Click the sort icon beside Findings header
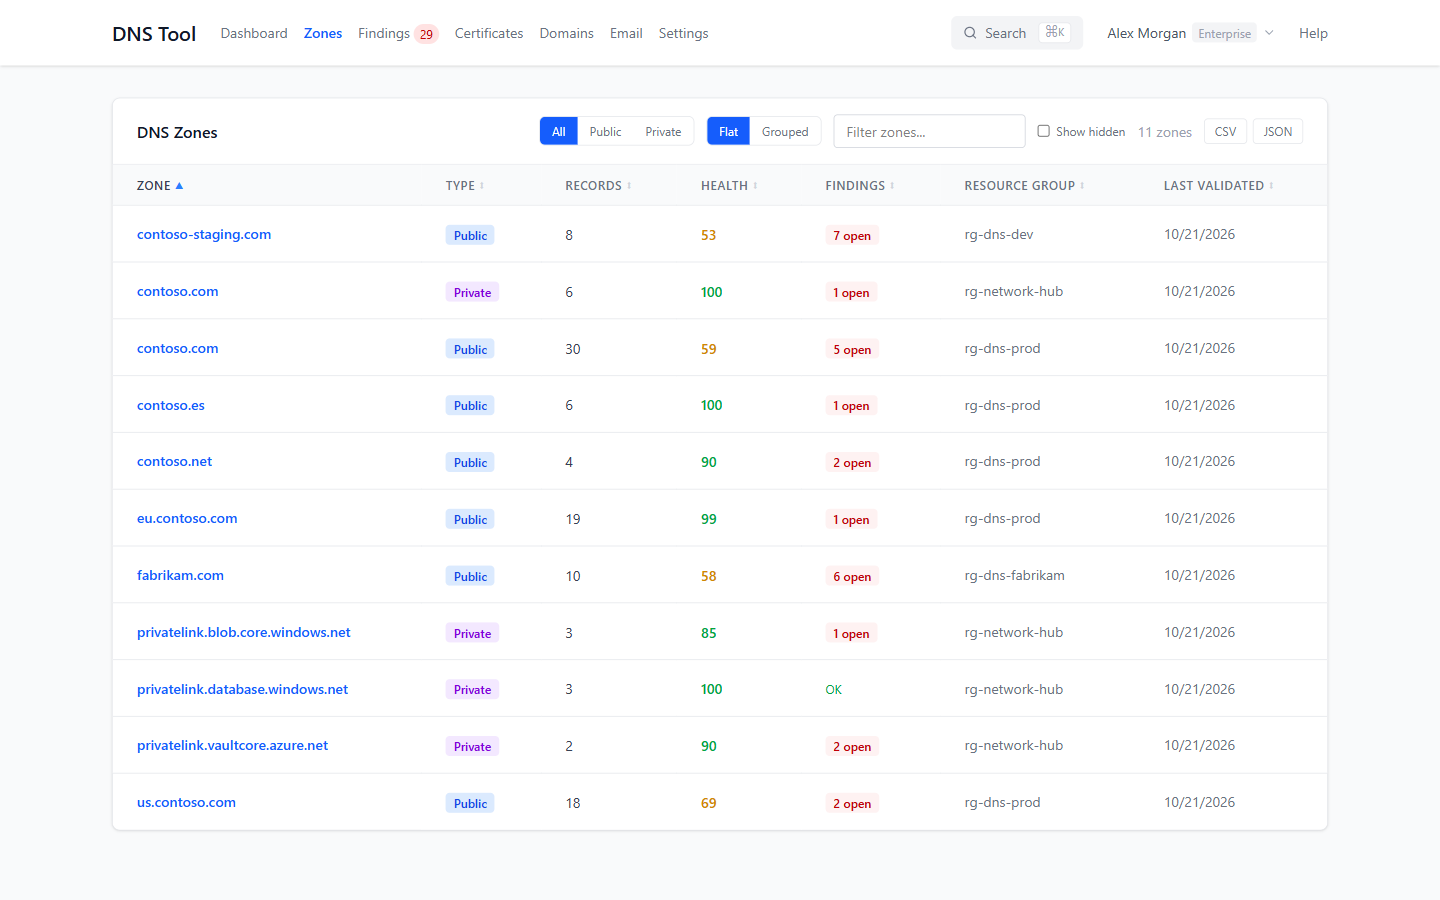This screenshot has height=900, width=1440. [892, 186]
